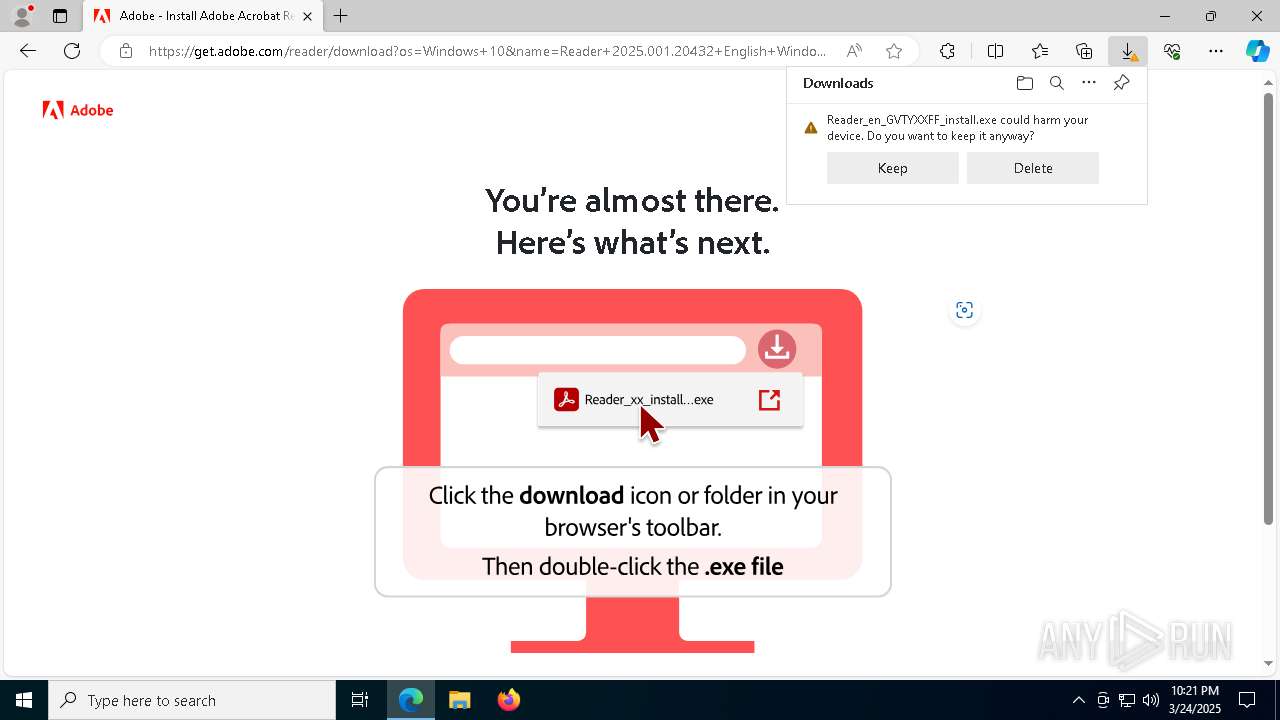Viewport: 1280px width, 720px height.
Task: Open the tab actions menu icon
Action: (x=60, y=16)
